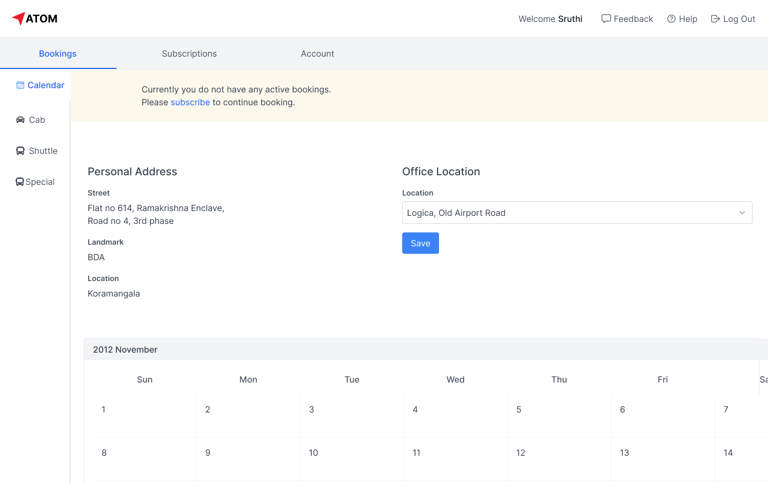Open the office Location dropdown
This screenshot has width=768, height=483.
click(570, 213)
